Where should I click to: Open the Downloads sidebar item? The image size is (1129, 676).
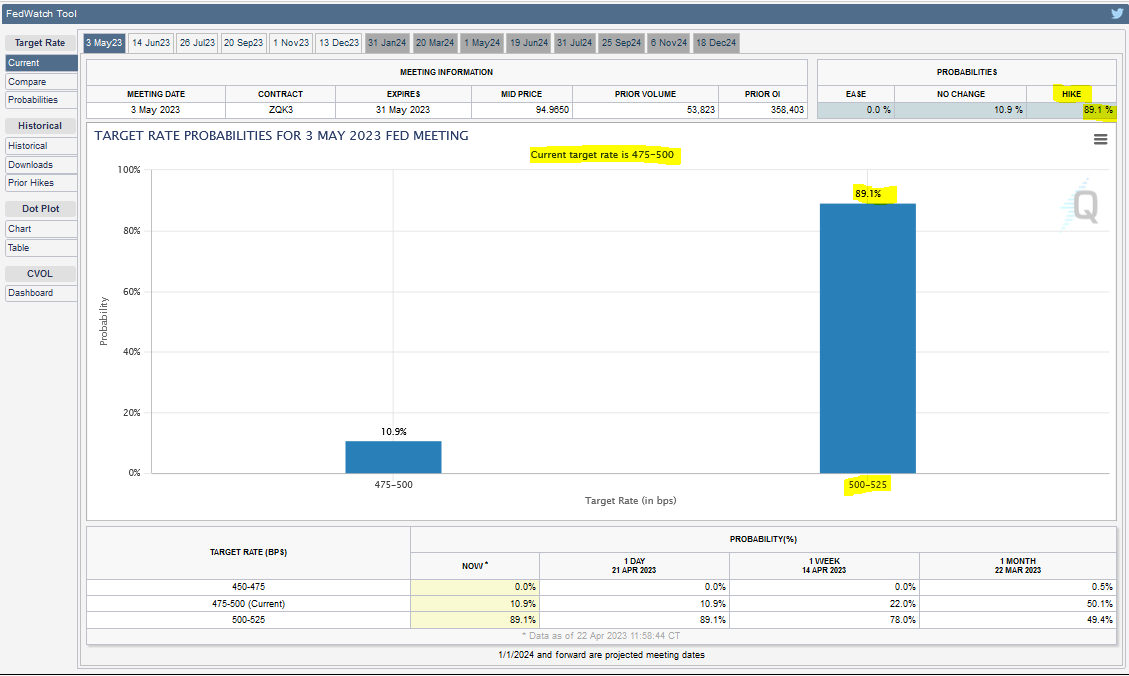pyautogui.click(x=41, y=165)
